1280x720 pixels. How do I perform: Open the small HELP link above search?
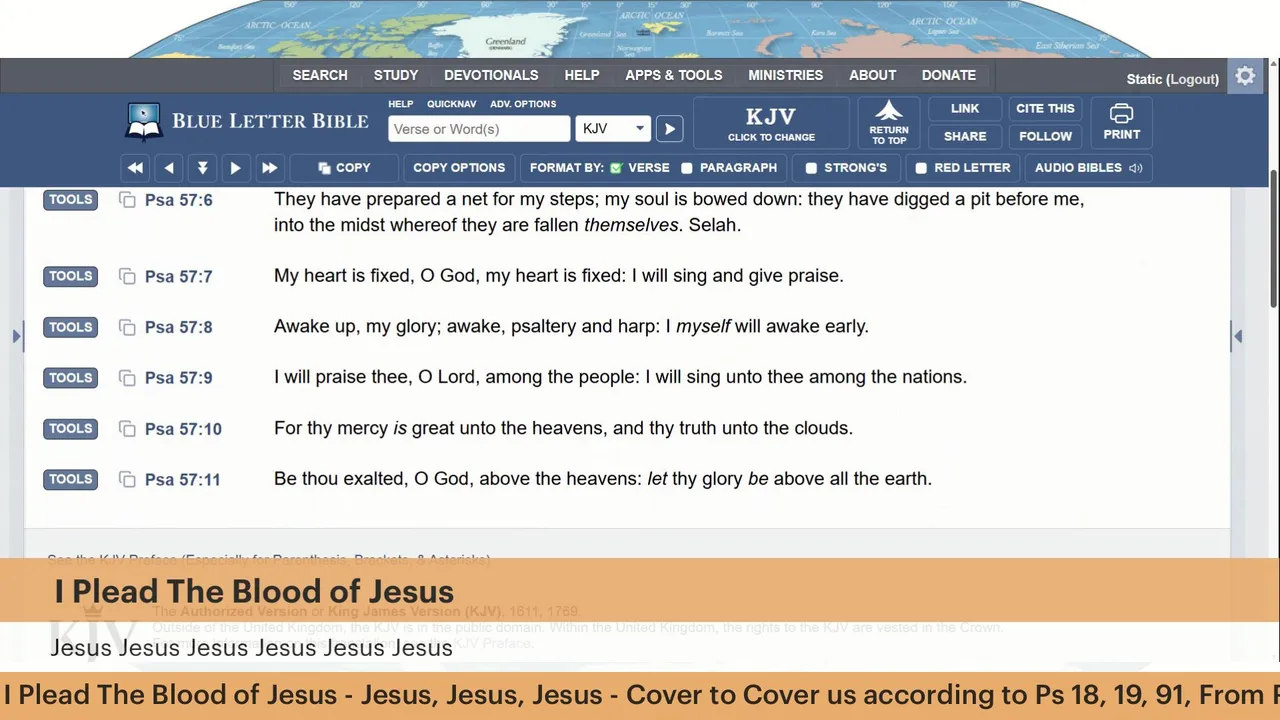400,104
